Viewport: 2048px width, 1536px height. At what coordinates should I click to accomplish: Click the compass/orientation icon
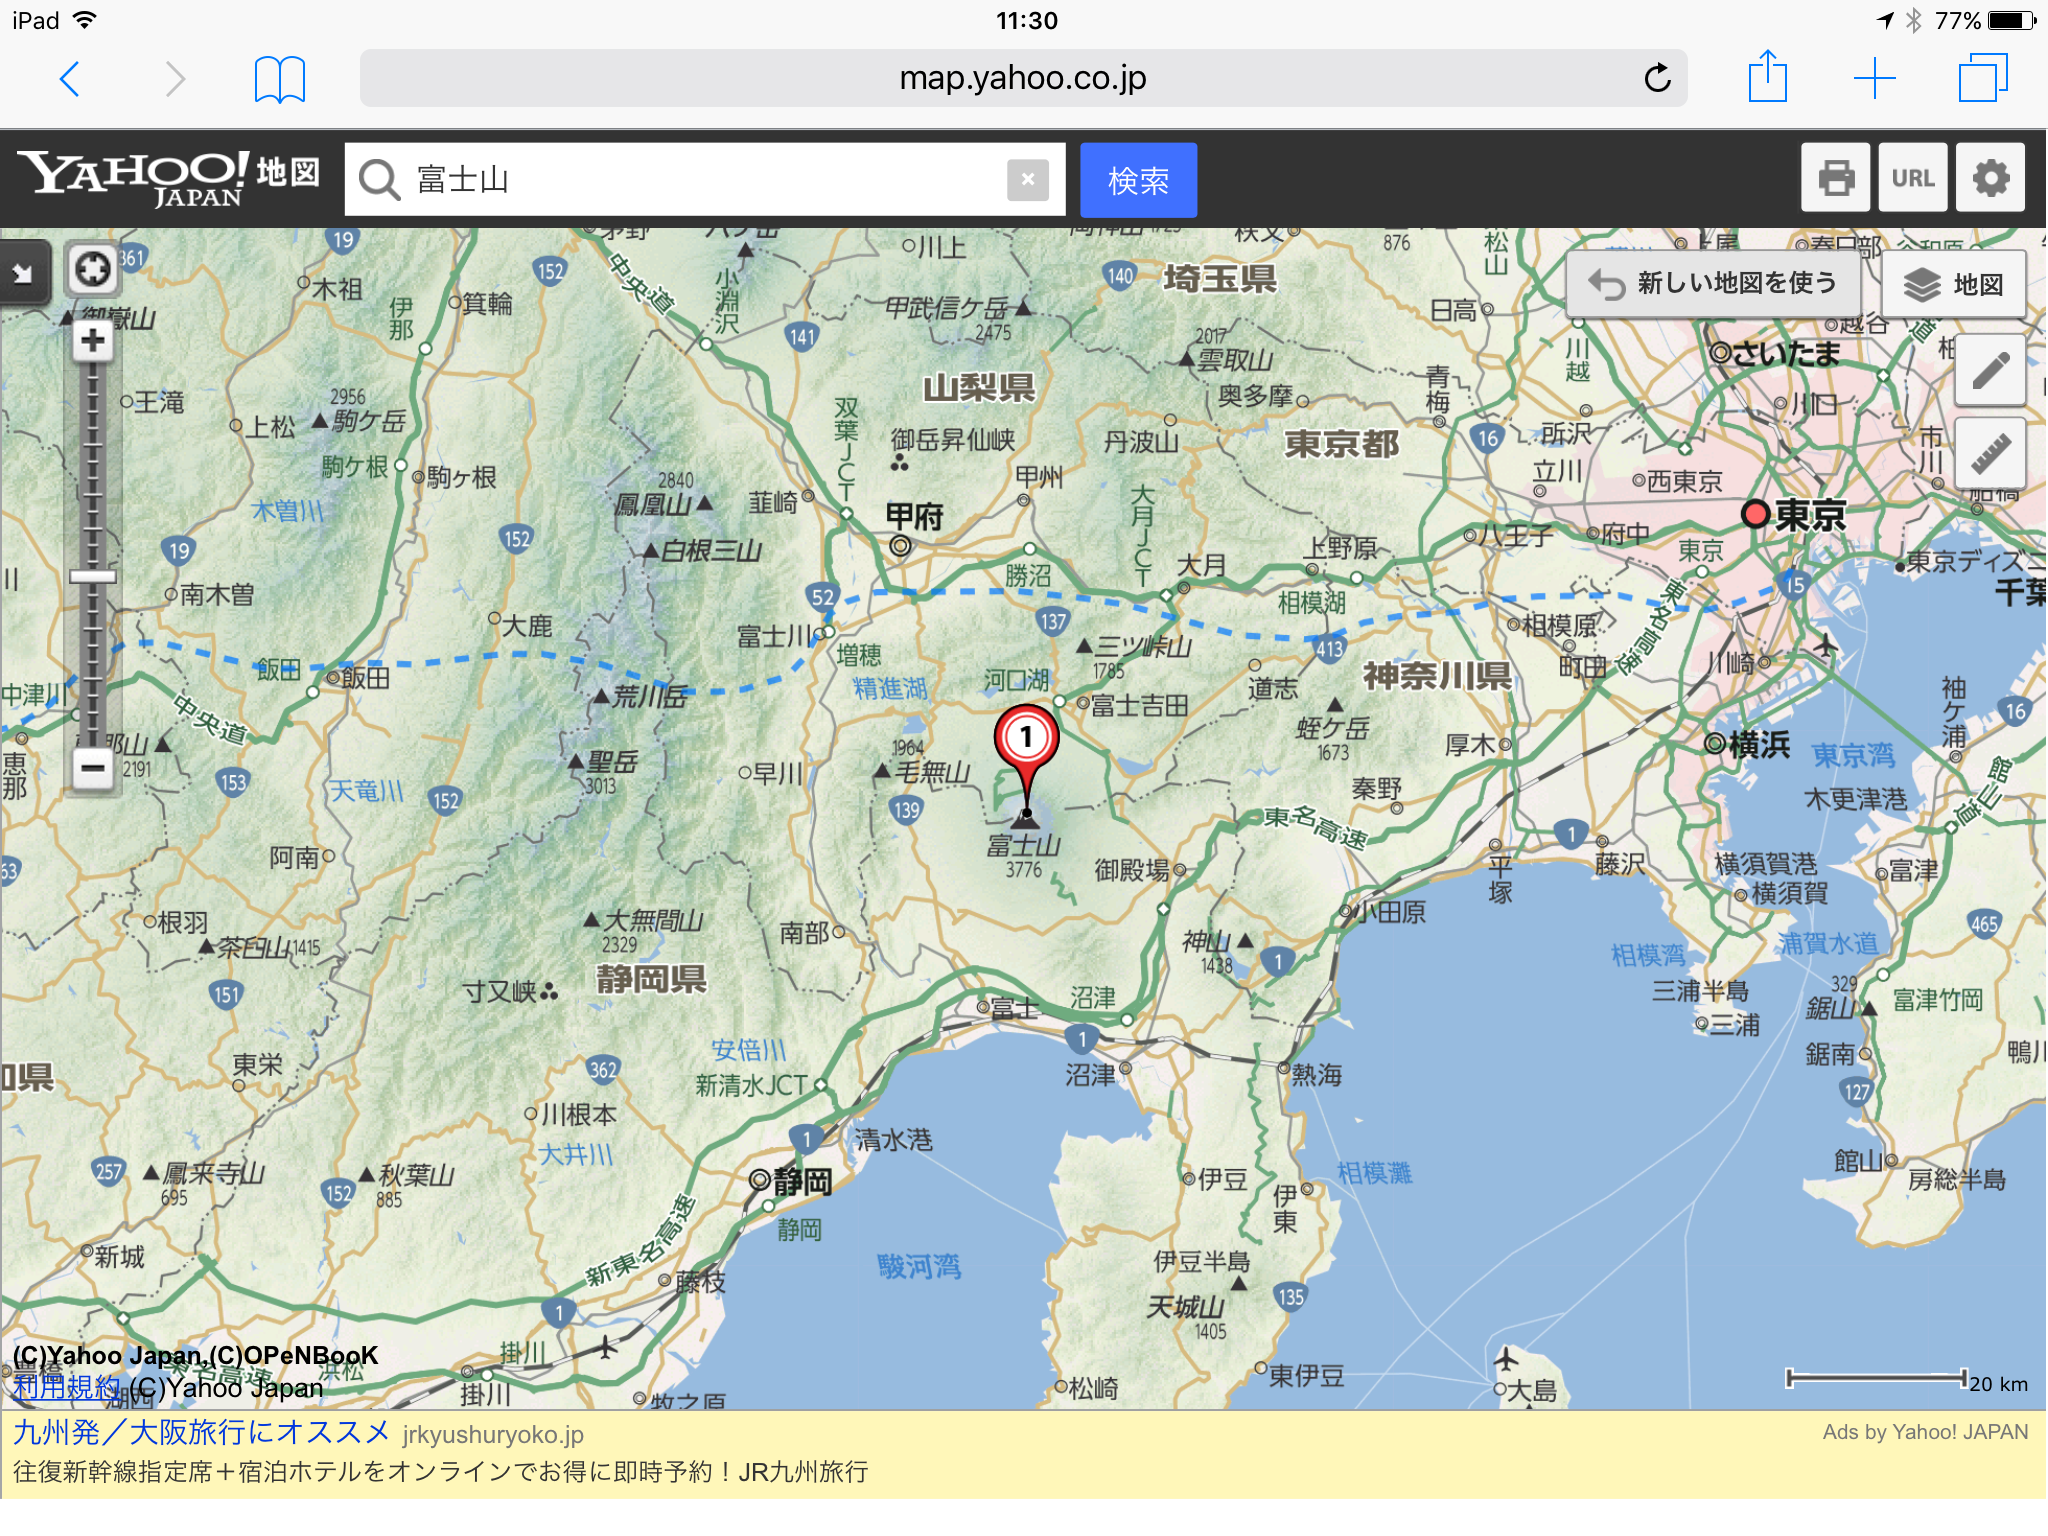pos(92,271)
